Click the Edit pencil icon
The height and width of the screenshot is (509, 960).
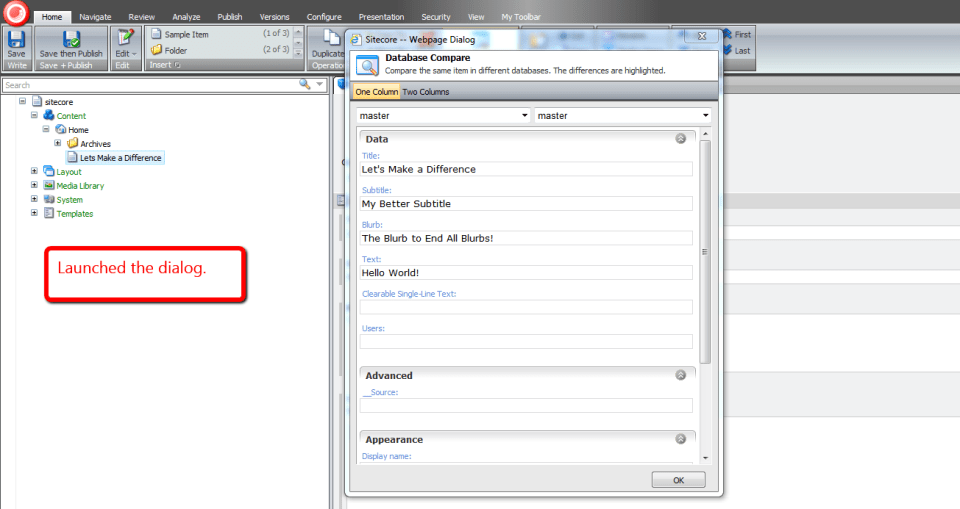point(125,38)
